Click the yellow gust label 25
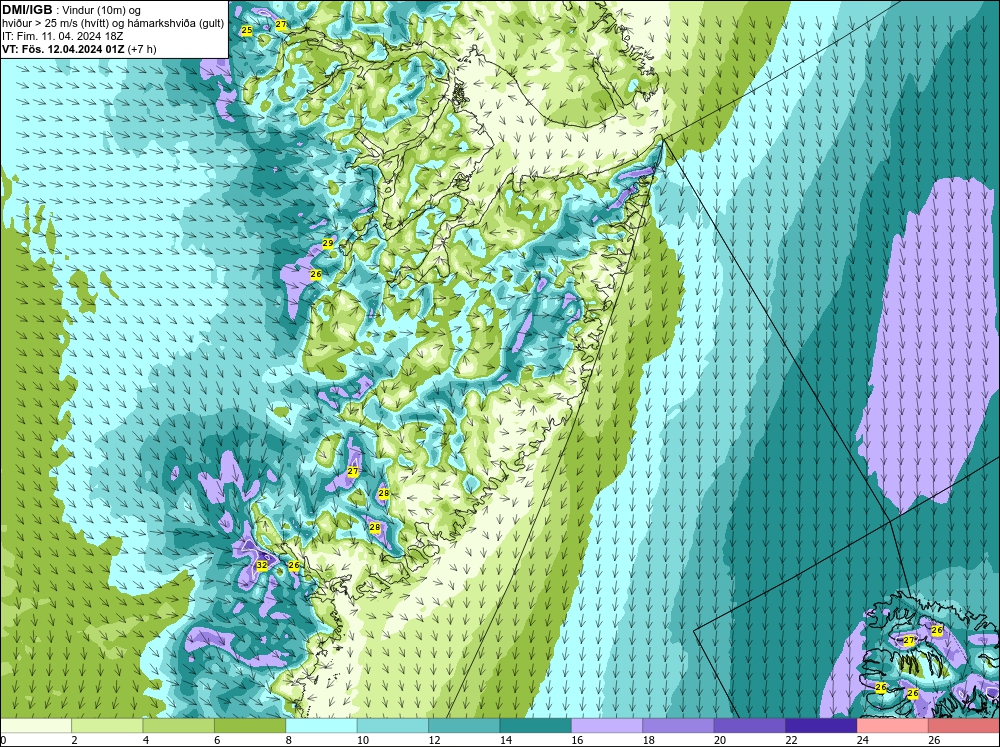The height and width of the screenshot is (747, 1000). tap(247, 30)
